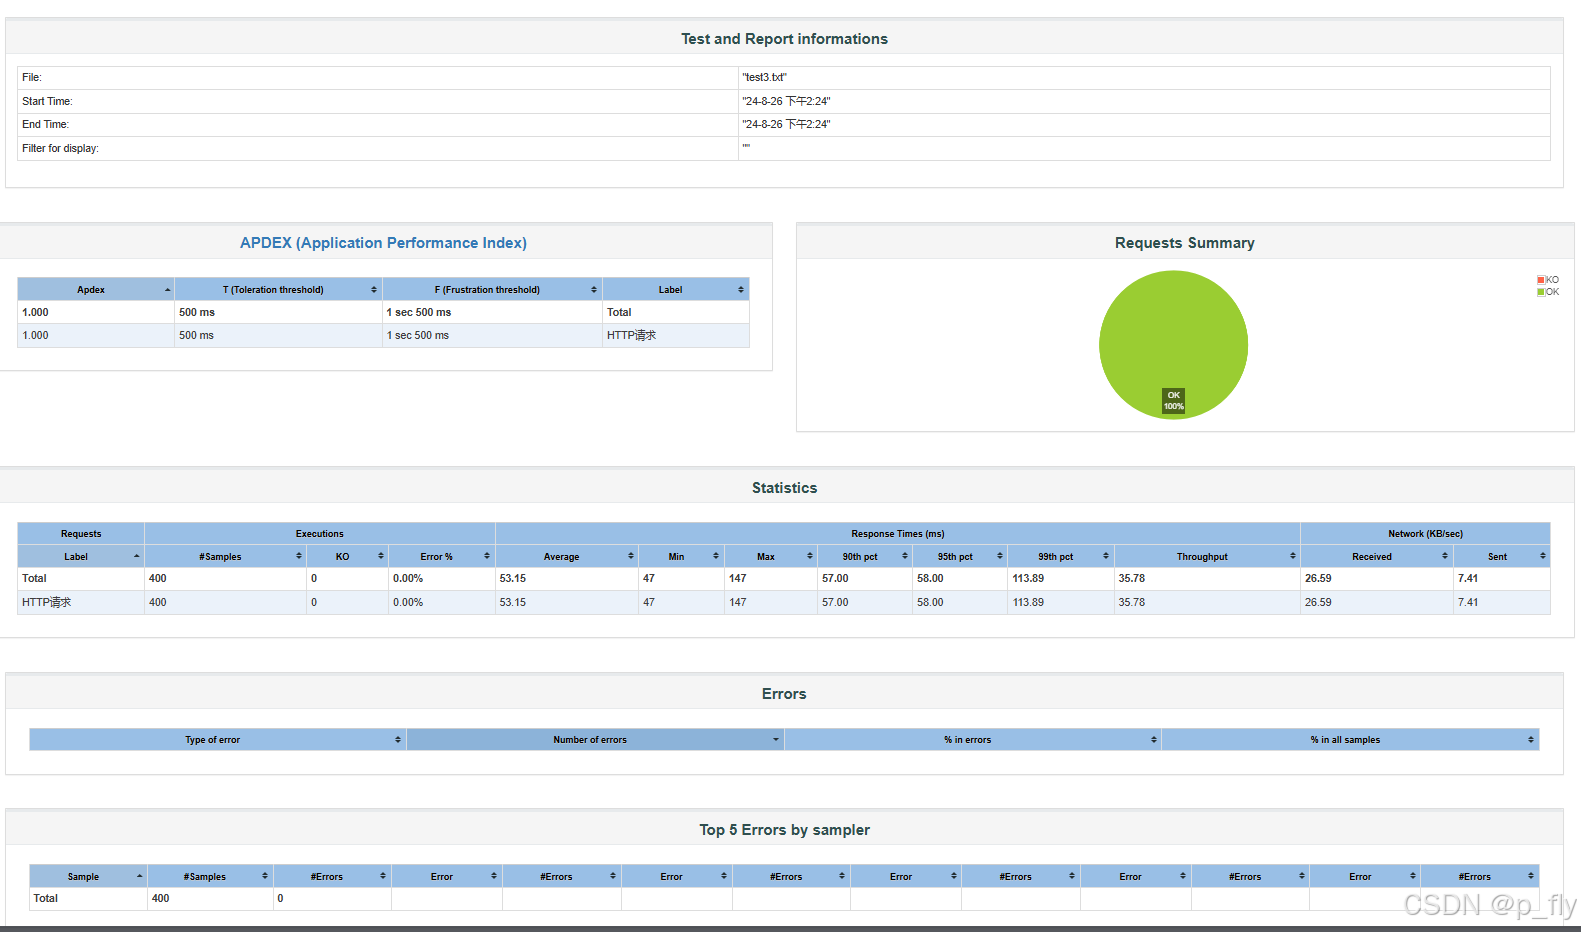
Task: Sort by % in all samples column arrow
Action: (x=1531, y=740)
